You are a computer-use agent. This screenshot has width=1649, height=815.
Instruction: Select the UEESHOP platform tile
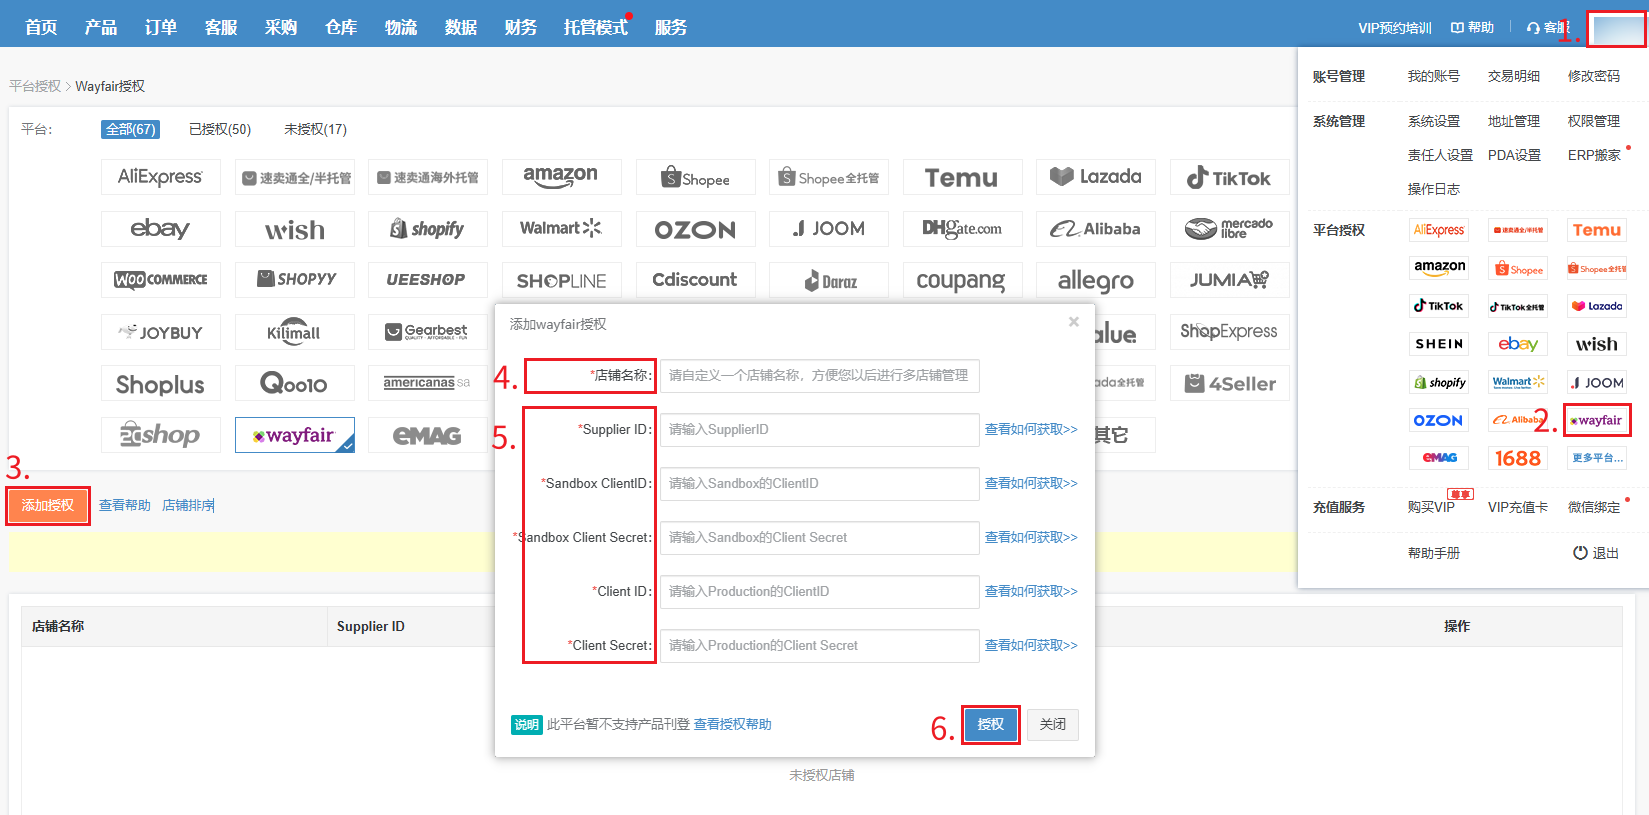[428, 280]
